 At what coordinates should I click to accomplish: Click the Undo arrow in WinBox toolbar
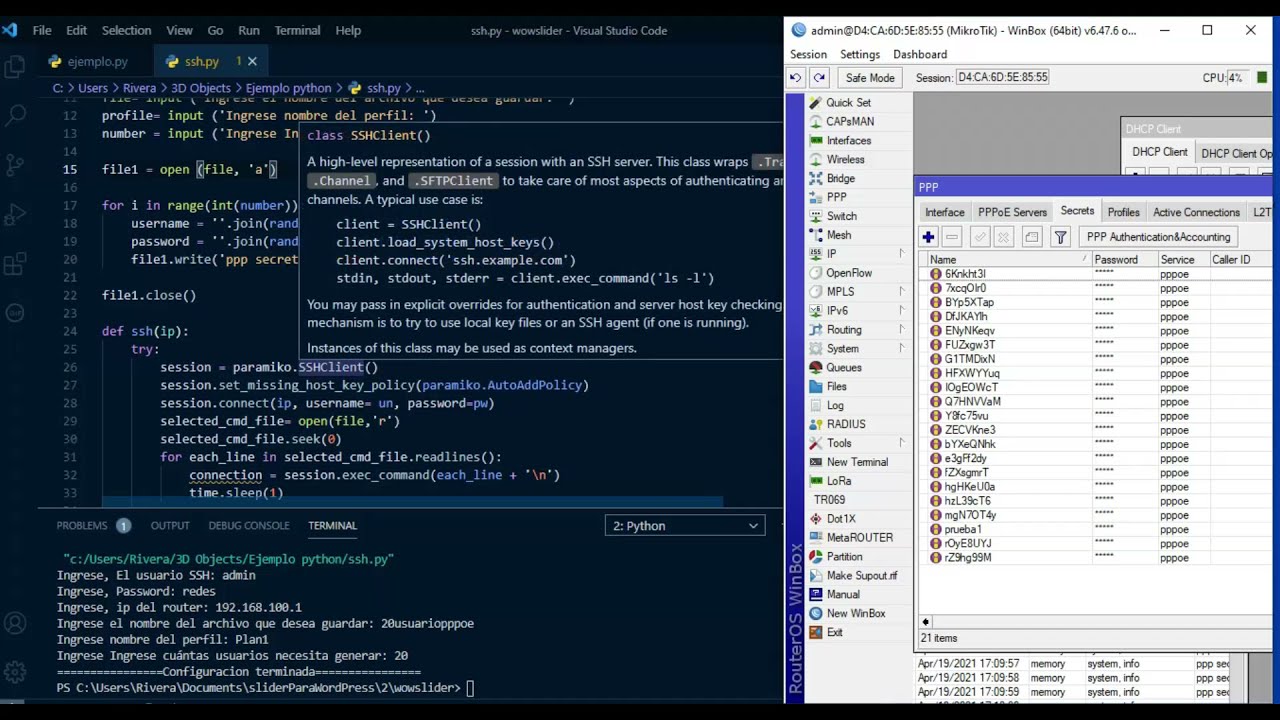[x=796, y=78]
